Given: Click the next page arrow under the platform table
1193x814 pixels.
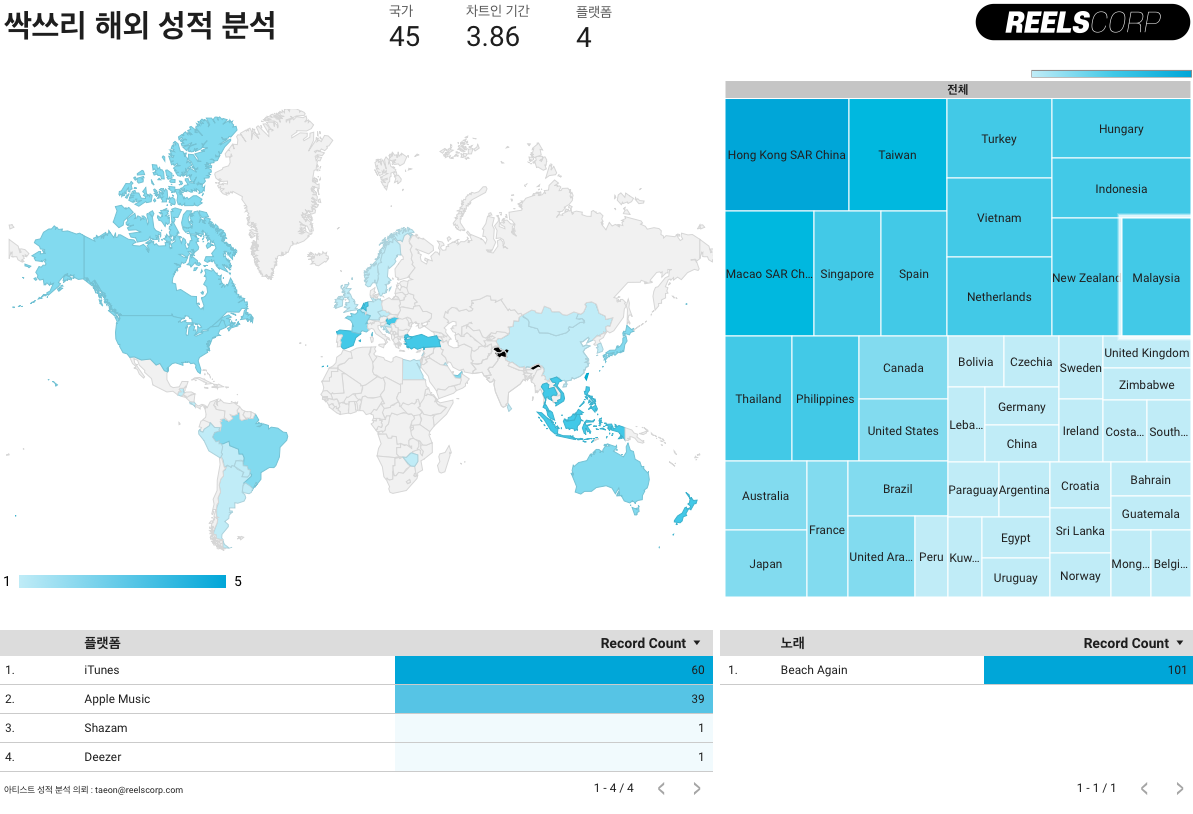Looking at the screenshot, I should (696, 788).
